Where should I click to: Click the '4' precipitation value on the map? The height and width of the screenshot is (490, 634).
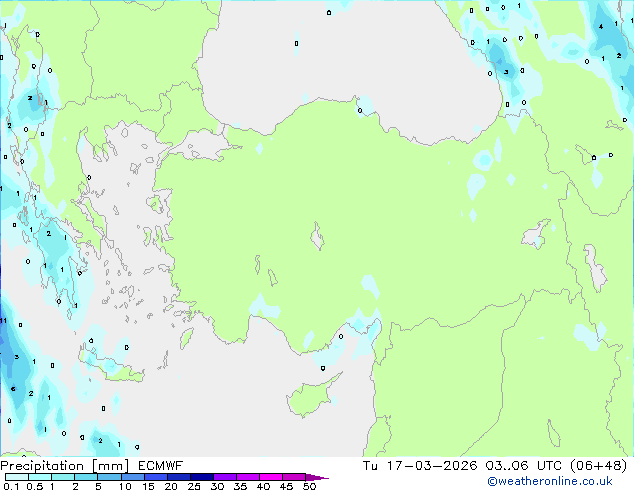601,27
